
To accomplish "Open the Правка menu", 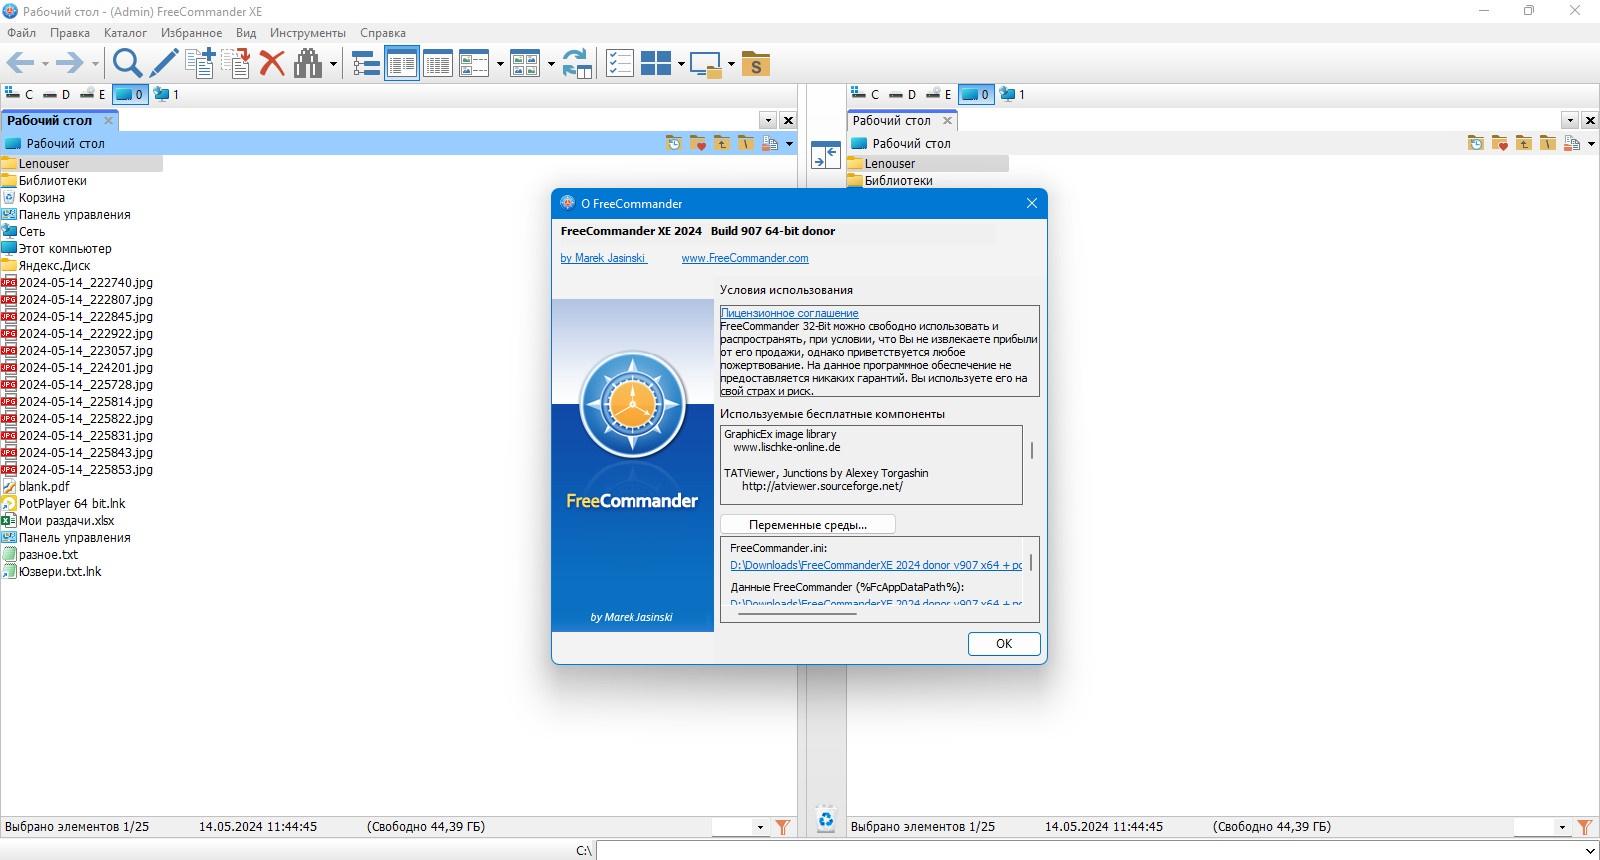I will pyautogui.click(x=70, y=33).
